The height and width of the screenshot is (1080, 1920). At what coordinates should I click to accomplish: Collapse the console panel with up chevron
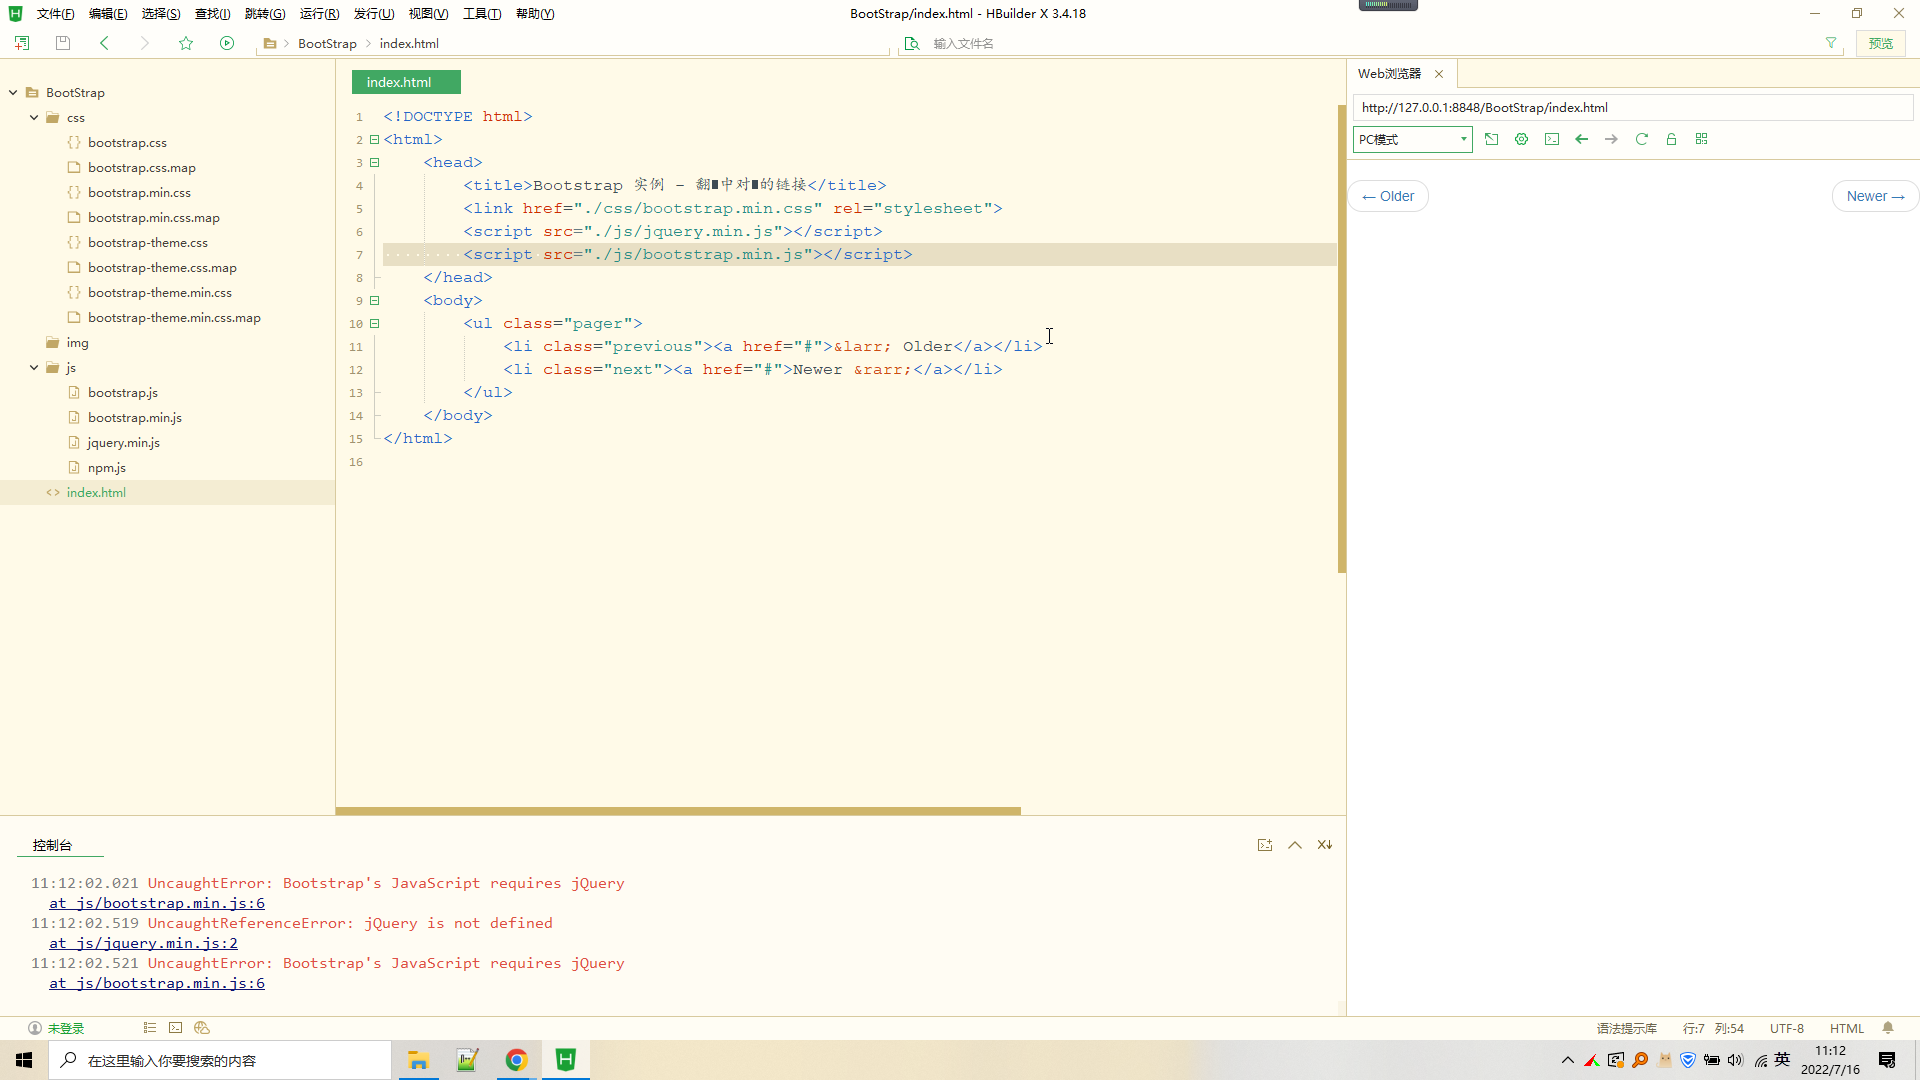click(1295, 845)
